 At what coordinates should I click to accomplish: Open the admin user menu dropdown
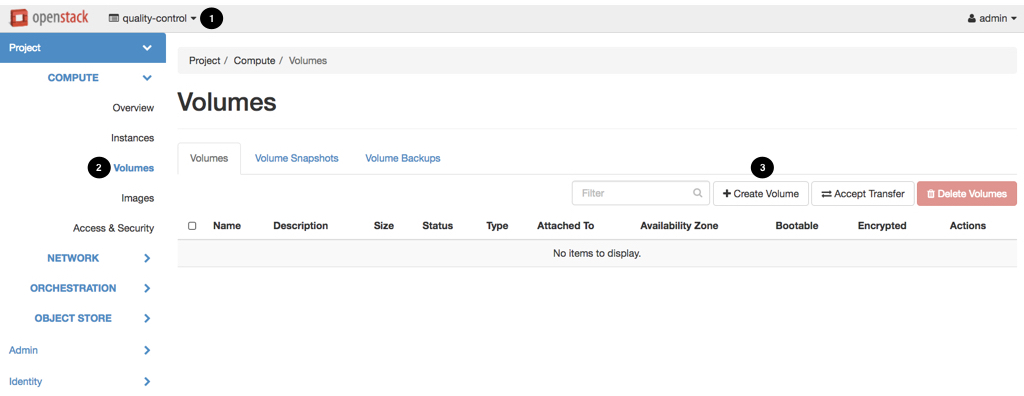click(x=991, y=19)
